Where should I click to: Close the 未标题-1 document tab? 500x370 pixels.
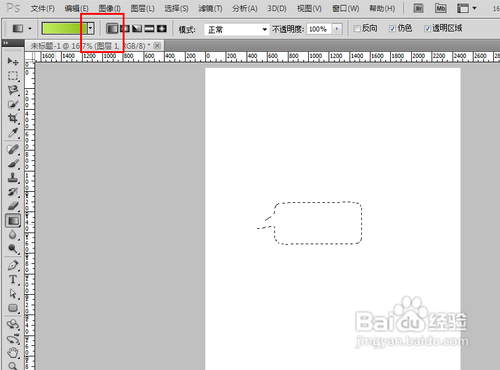coord(157,46)
